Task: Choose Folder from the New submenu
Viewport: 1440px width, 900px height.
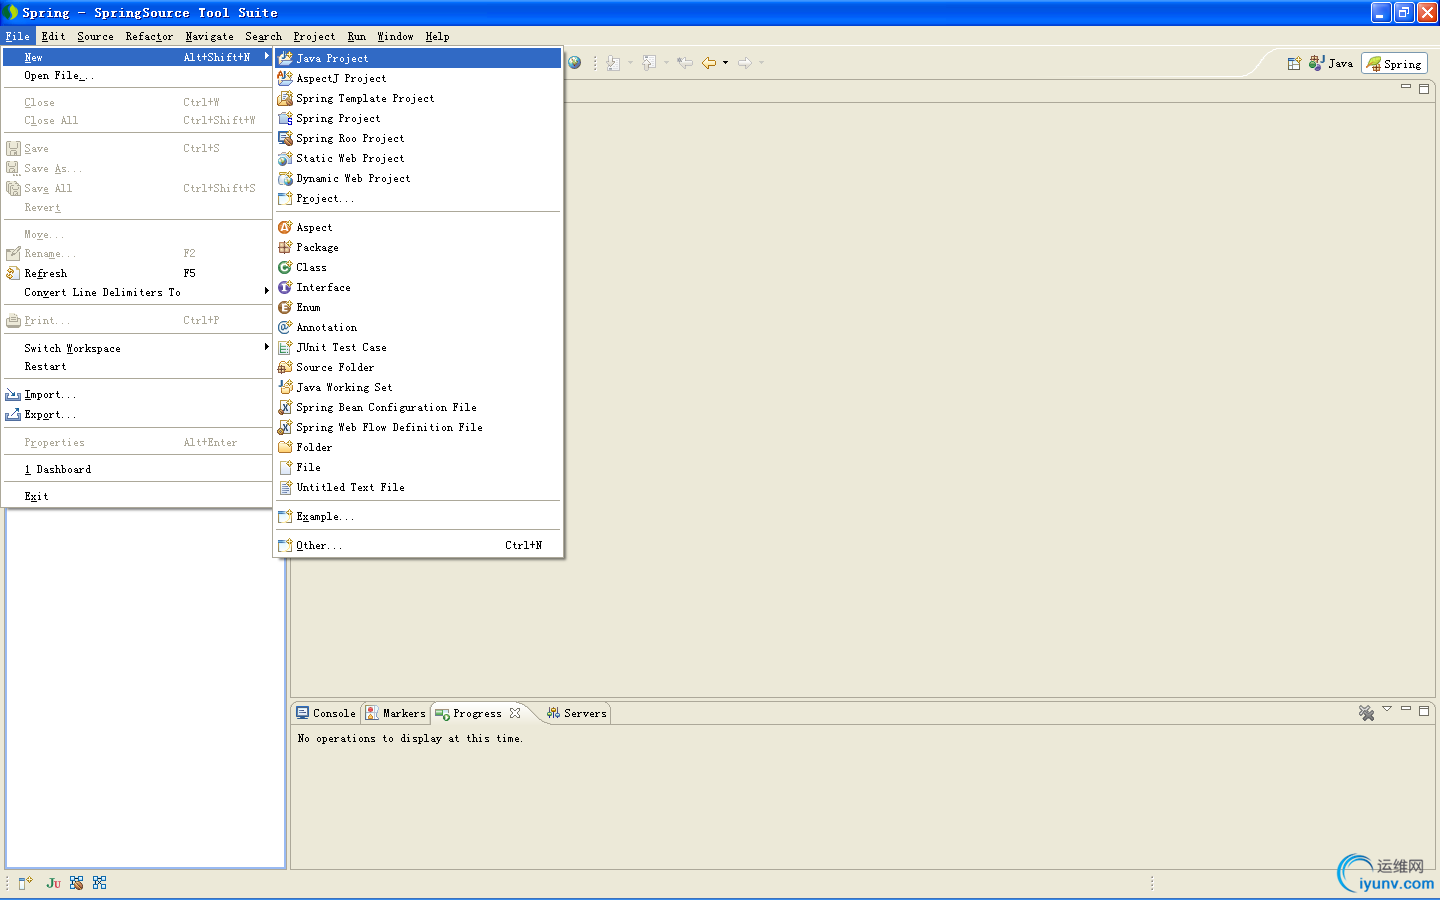Action: [418, 447]
